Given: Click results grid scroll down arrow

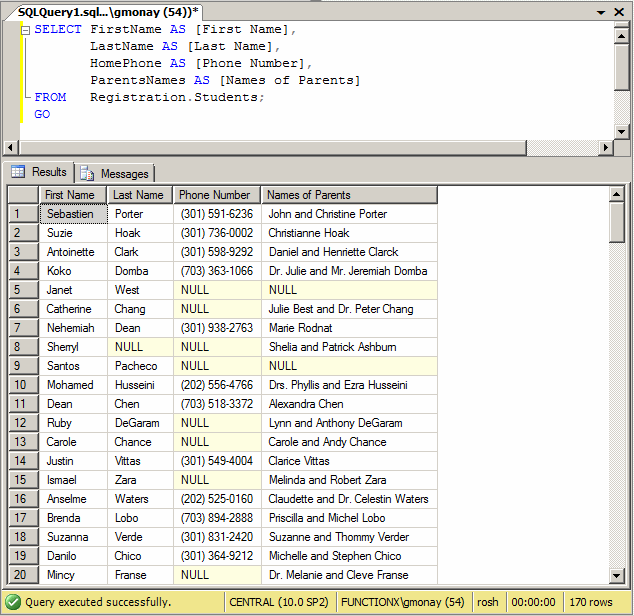Looking at the screenshot, I should point(616,576).
